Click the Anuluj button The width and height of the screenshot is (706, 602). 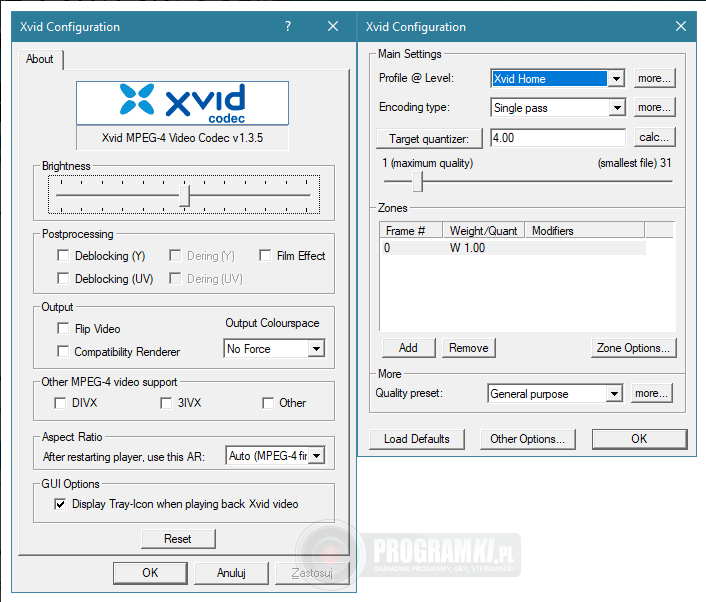click(x=231, y=573)
